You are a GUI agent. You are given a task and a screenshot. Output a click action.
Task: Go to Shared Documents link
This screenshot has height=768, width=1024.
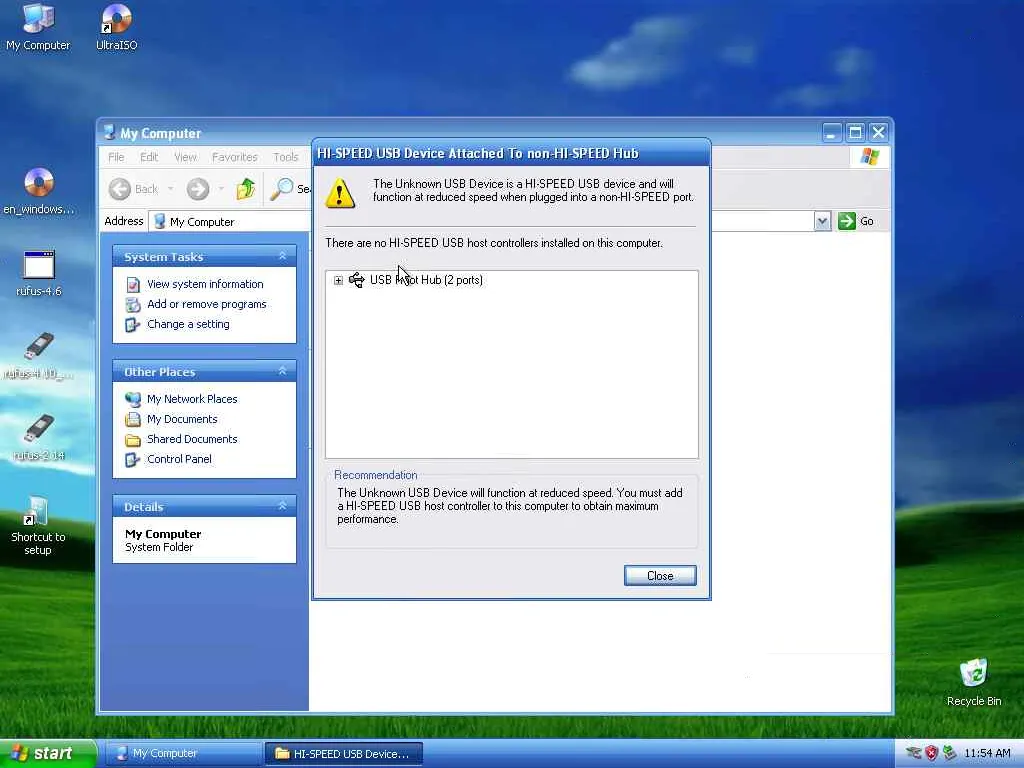tap(192, 440)
